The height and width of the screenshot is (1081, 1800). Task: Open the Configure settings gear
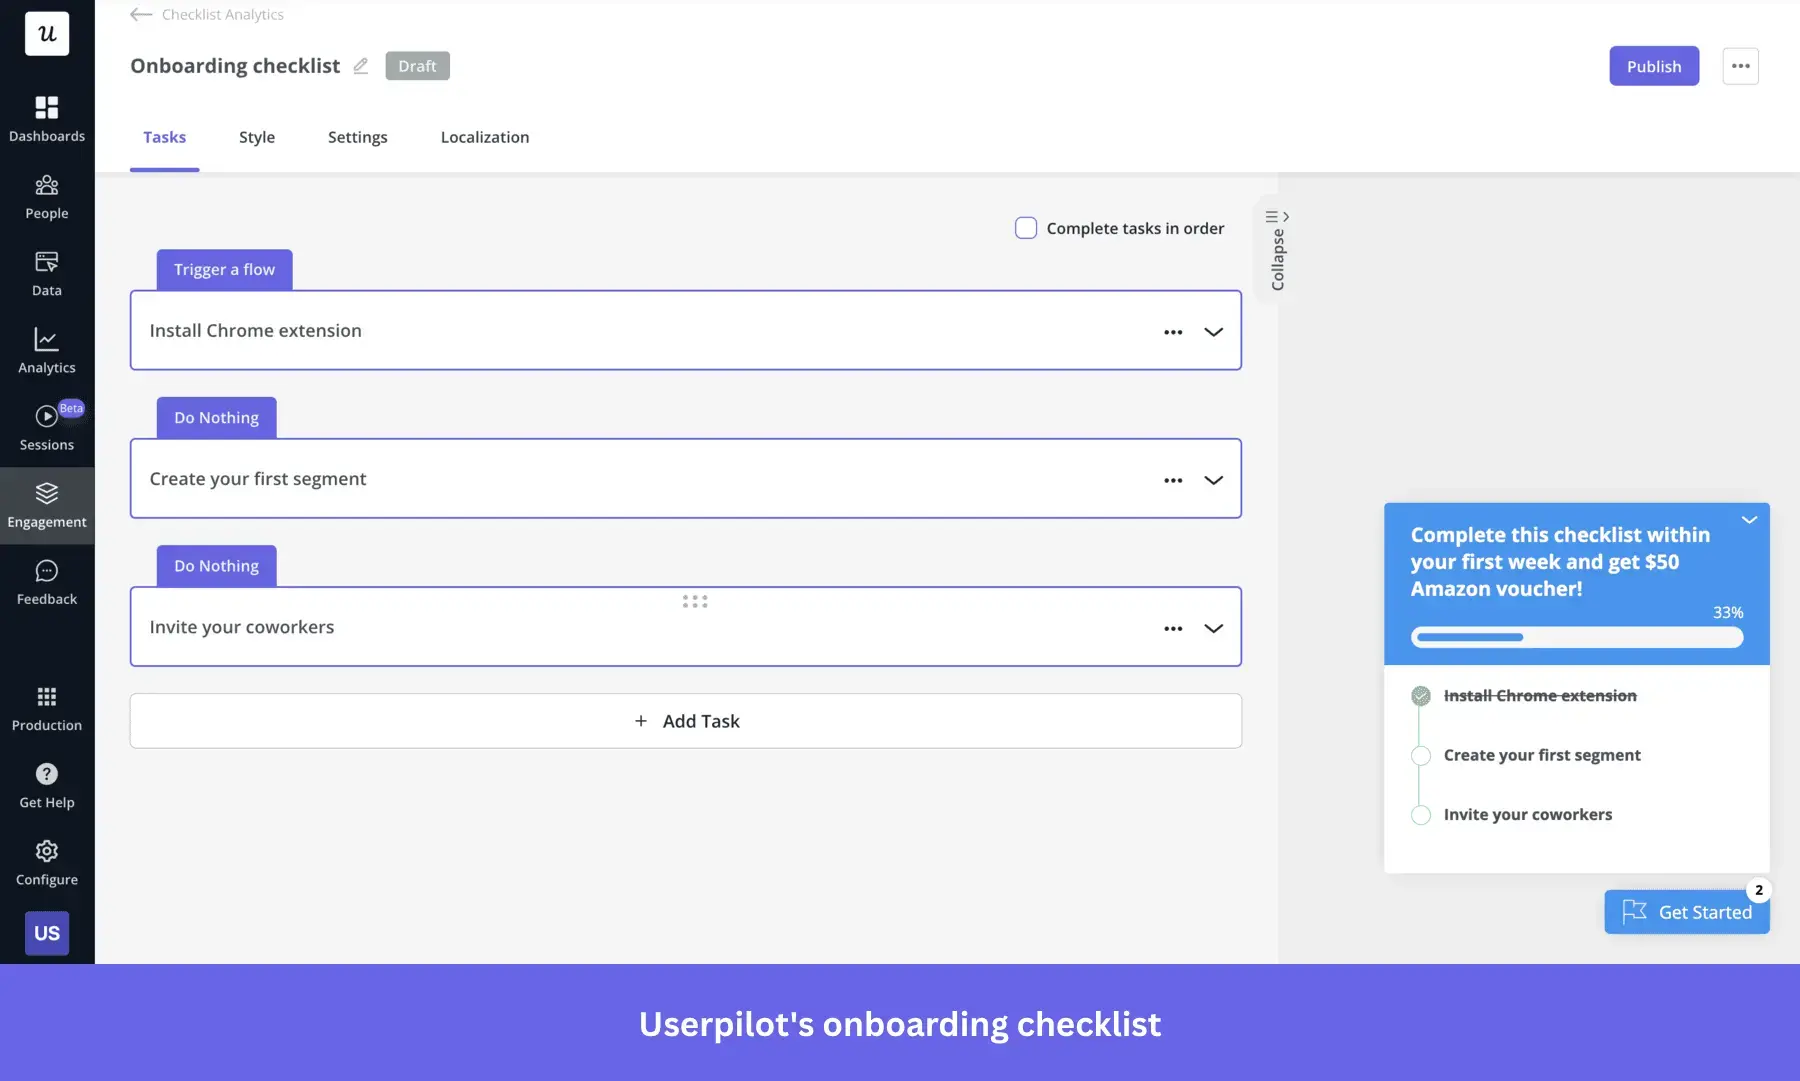47,851
